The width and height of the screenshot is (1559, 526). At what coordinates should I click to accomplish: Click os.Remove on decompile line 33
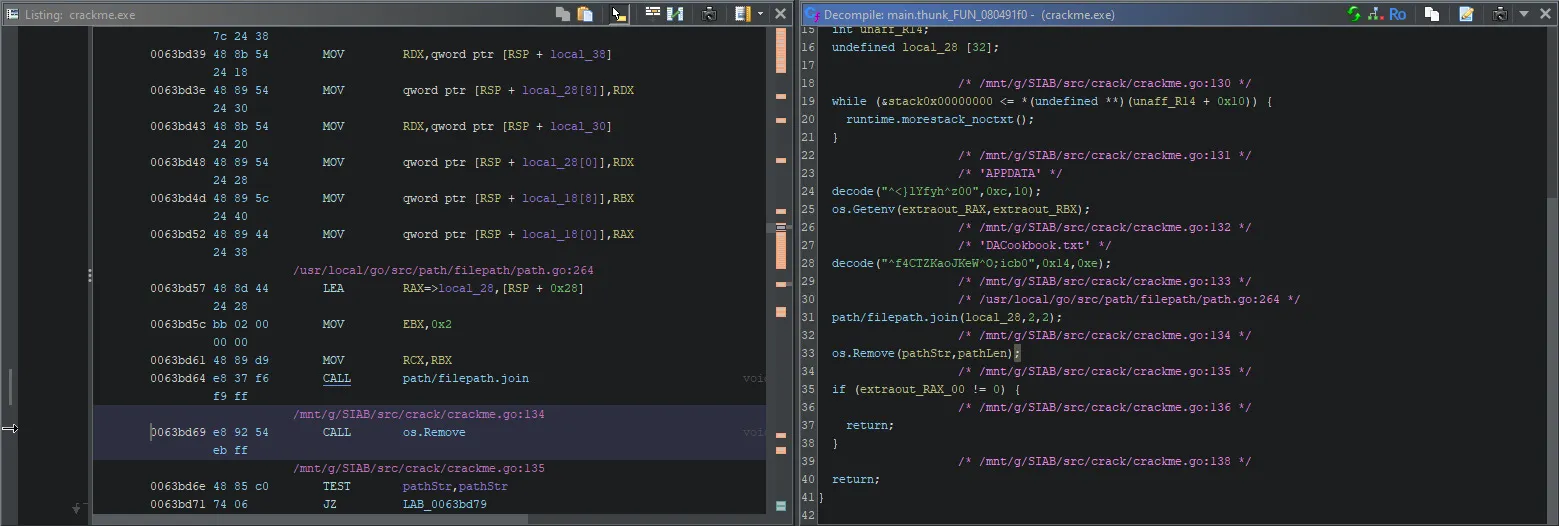point(863,353)
